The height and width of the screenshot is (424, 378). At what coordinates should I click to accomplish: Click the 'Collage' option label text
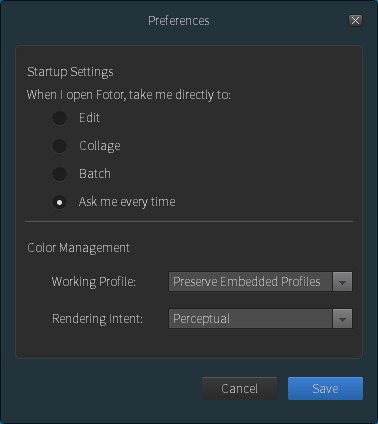click(100, 146)
